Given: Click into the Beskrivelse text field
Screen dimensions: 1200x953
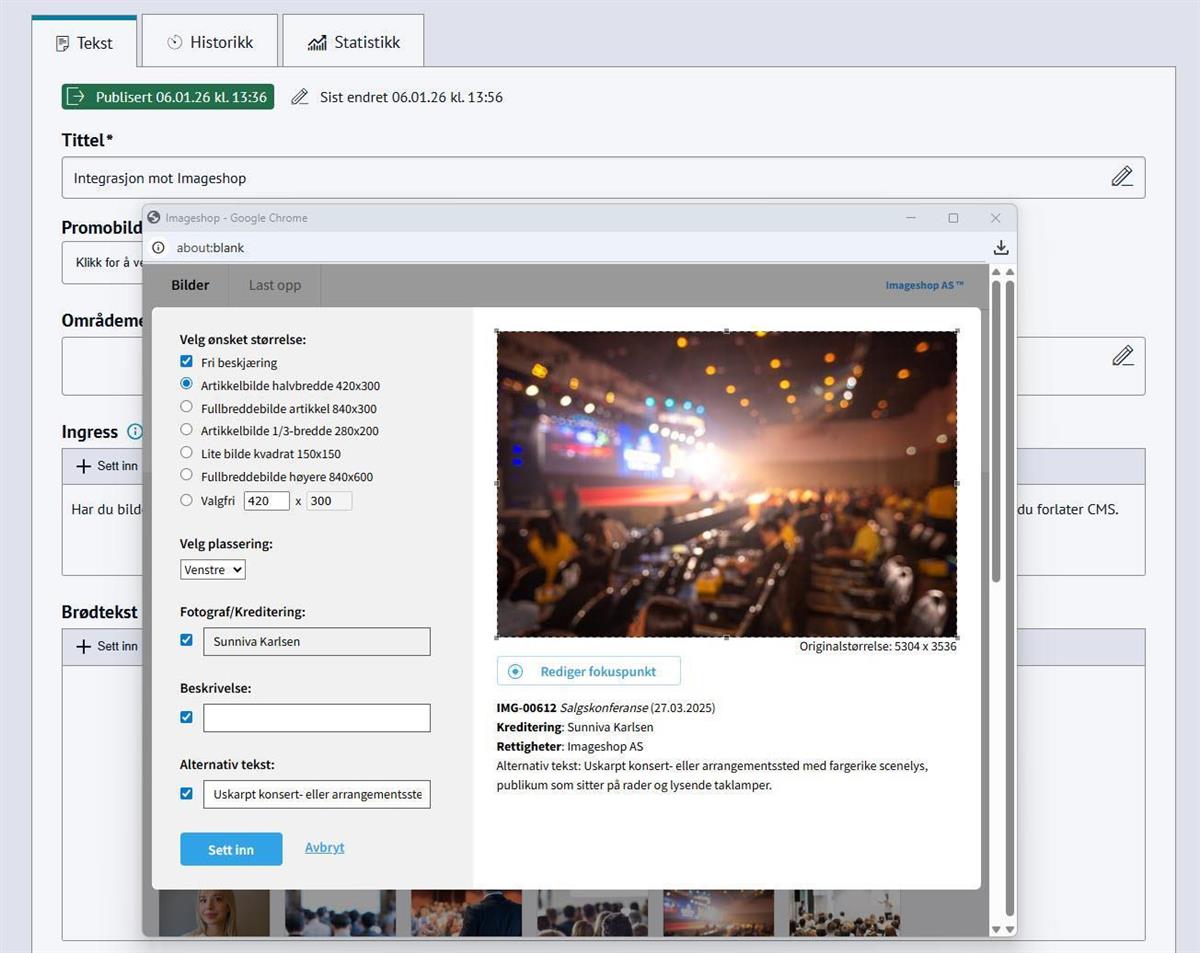Looking at the screenshot, I should 316,717.
